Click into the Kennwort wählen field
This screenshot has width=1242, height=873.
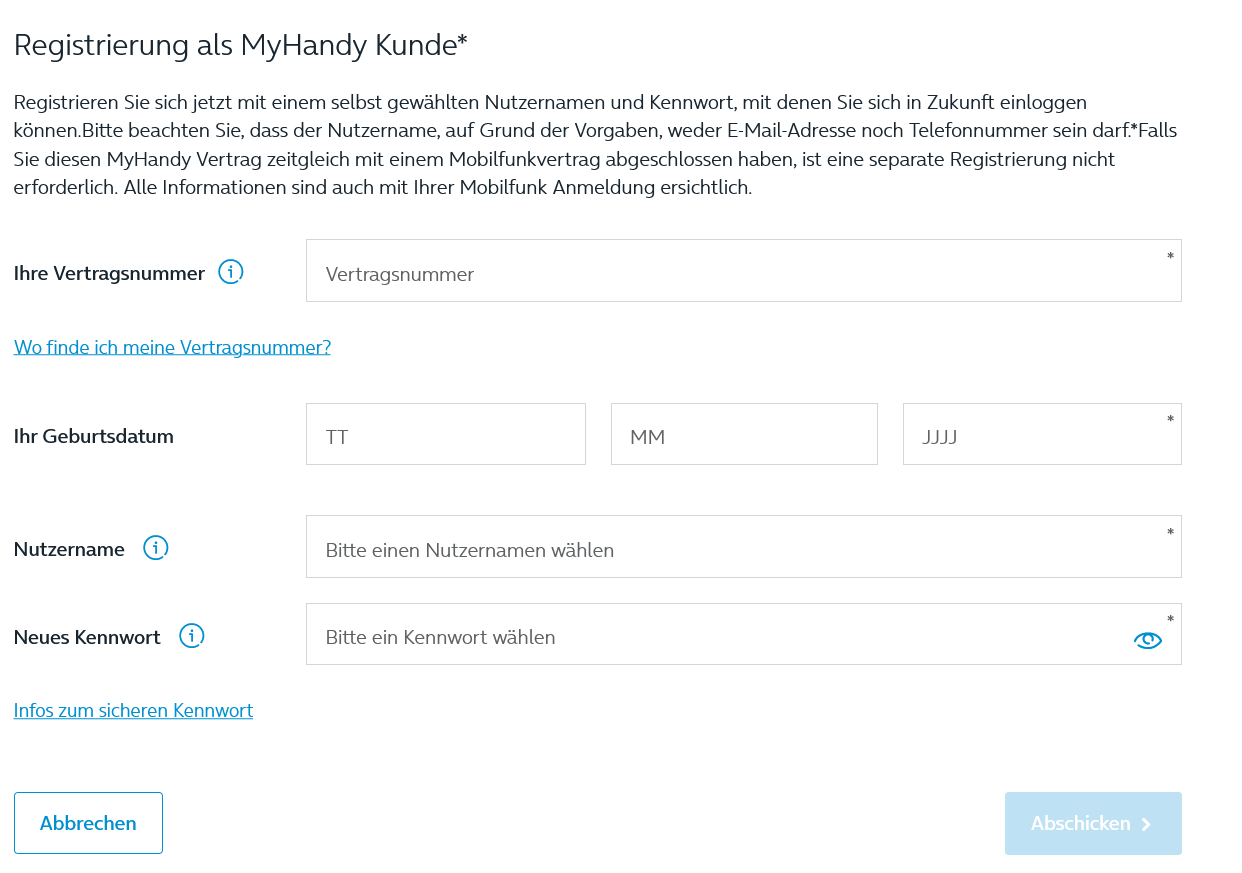pos(744,634)
